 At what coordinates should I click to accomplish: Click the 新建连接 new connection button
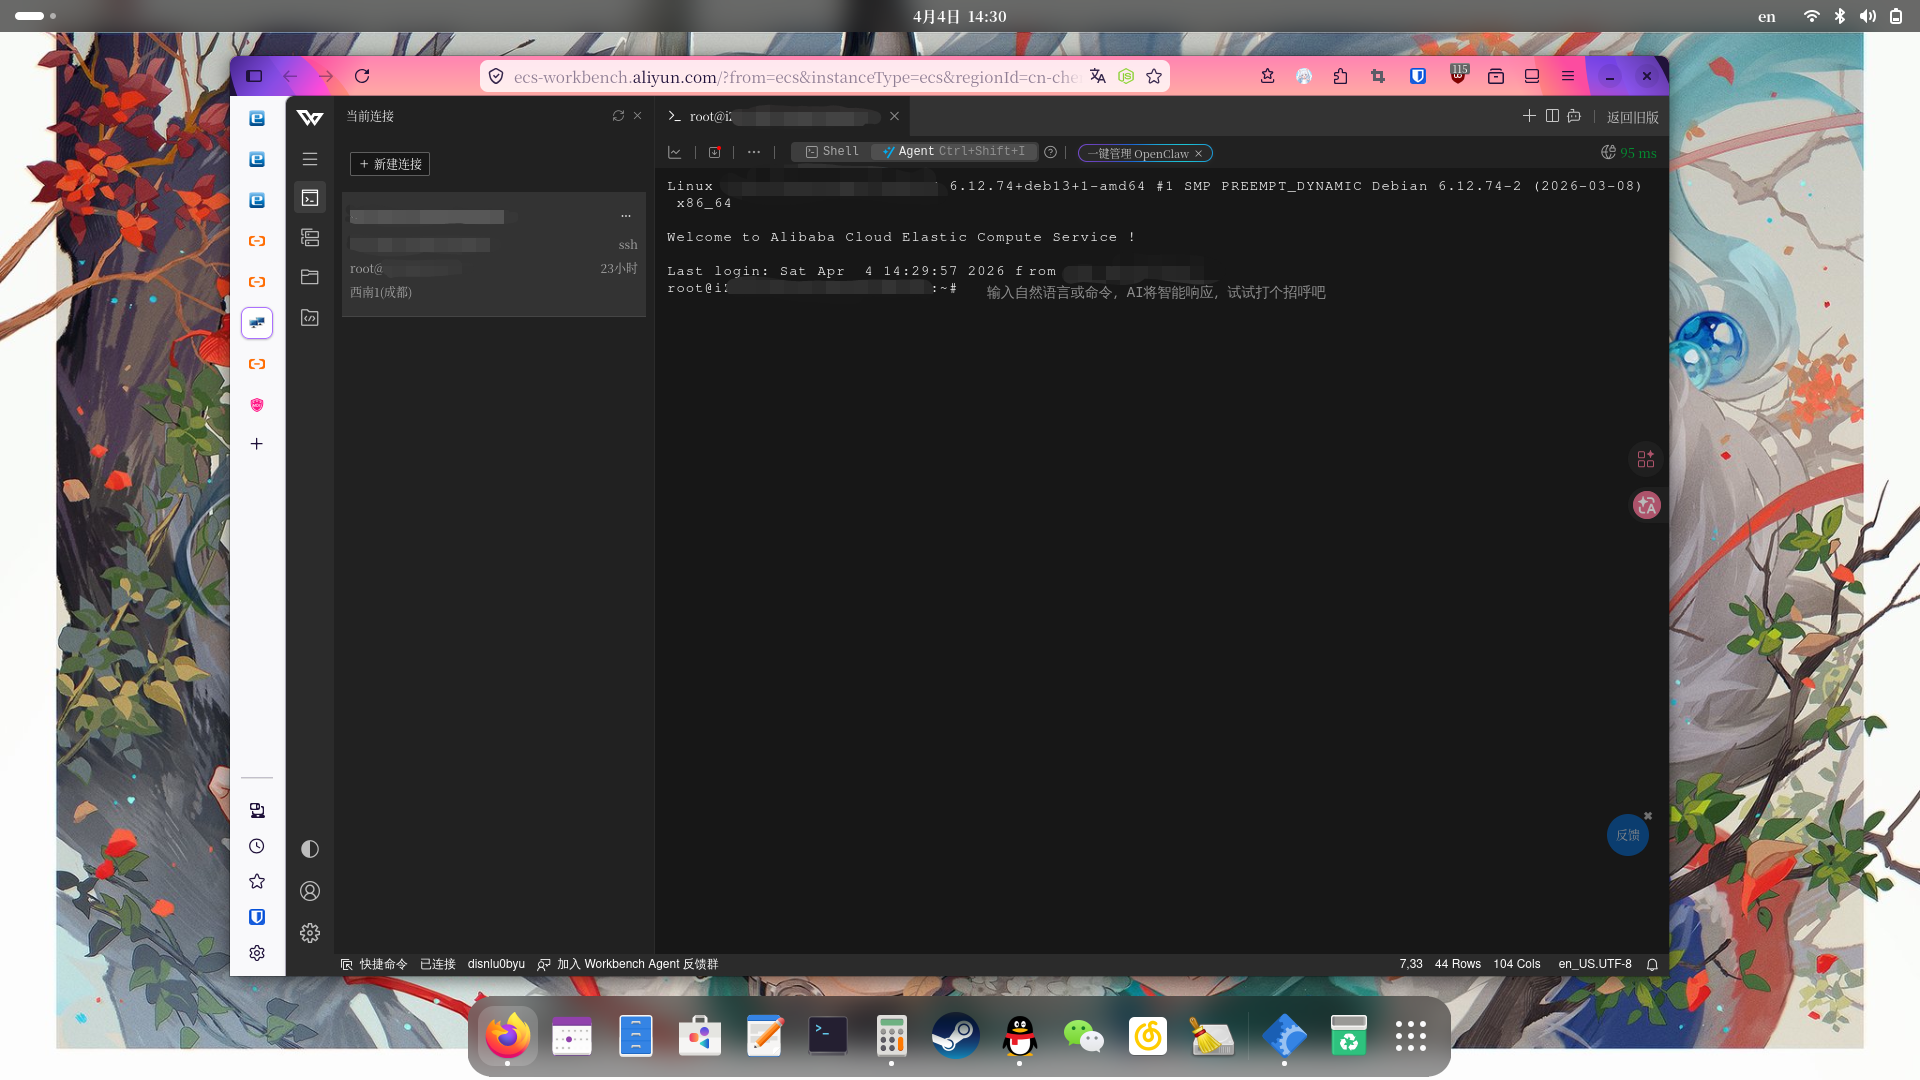390,164
